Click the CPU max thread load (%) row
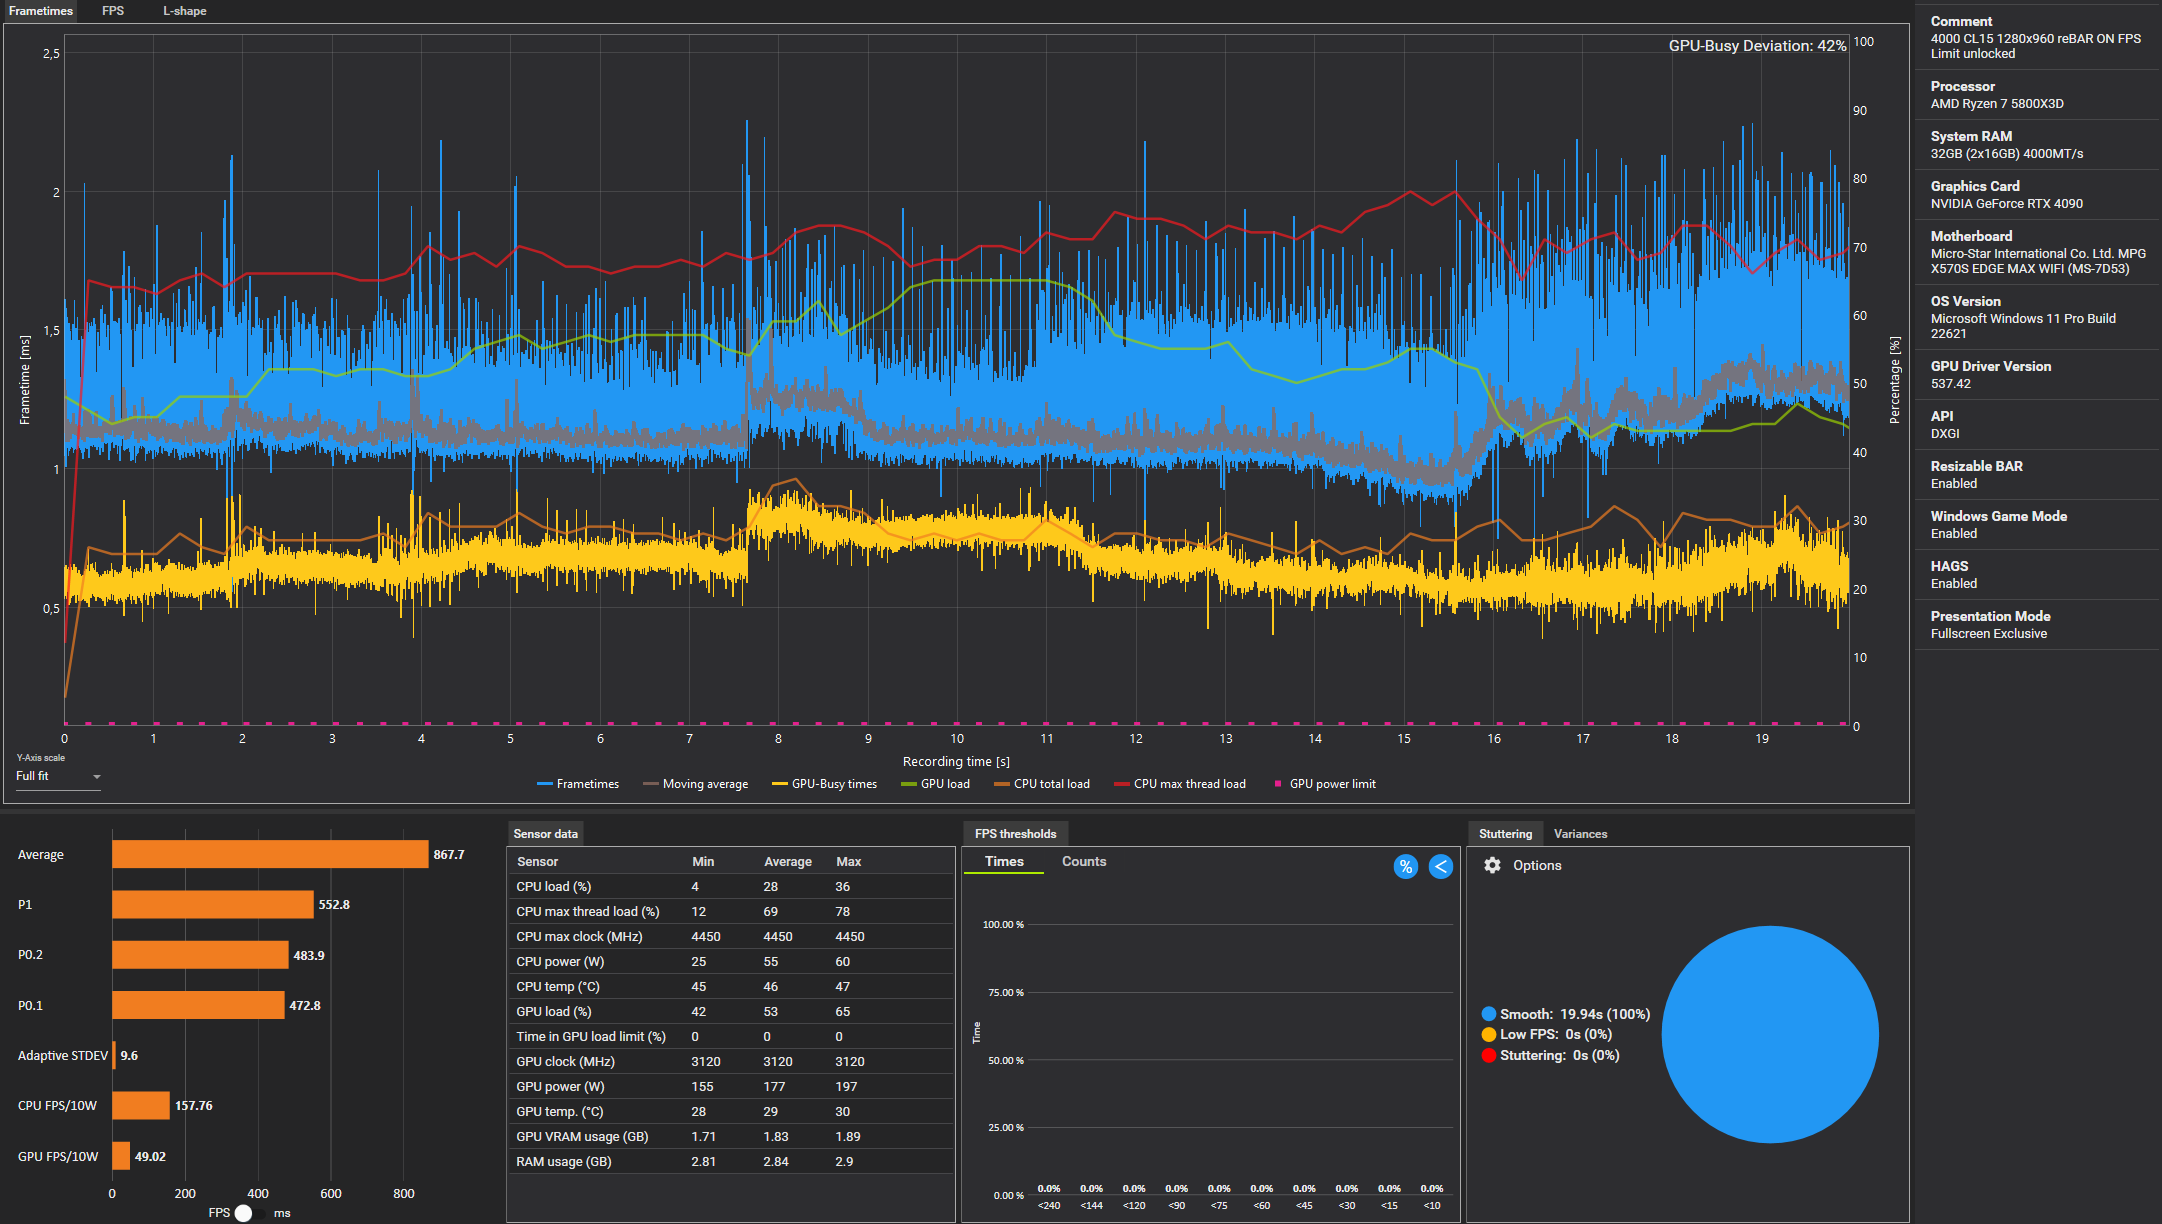 click(x=731, y=911)
